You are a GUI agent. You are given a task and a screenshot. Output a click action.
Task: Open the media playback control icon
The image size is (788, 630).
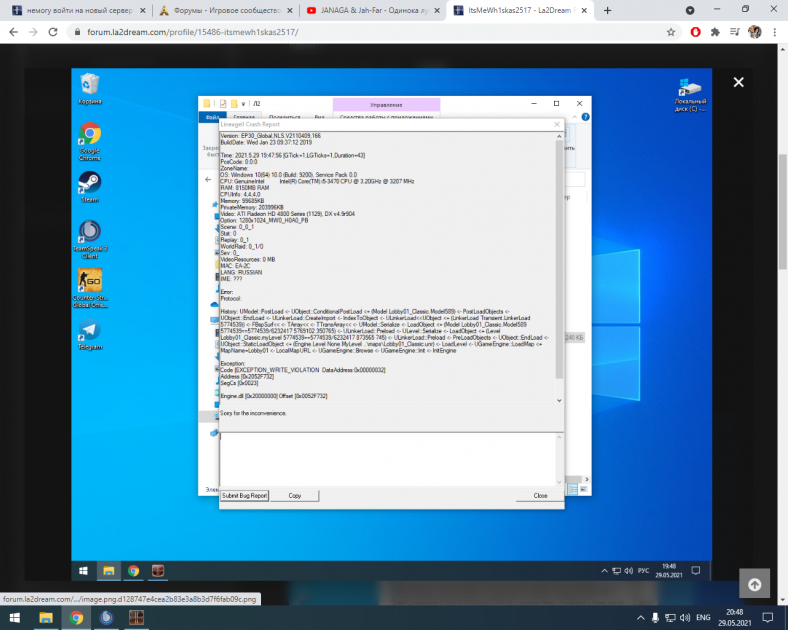tap(735, 32)
